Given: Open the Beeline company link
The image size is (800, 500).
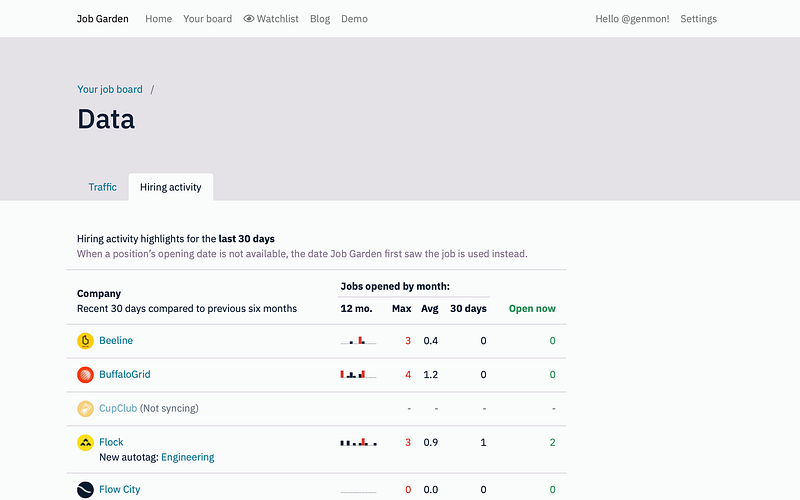Looking at the screenshot, I should coord(116,341).
